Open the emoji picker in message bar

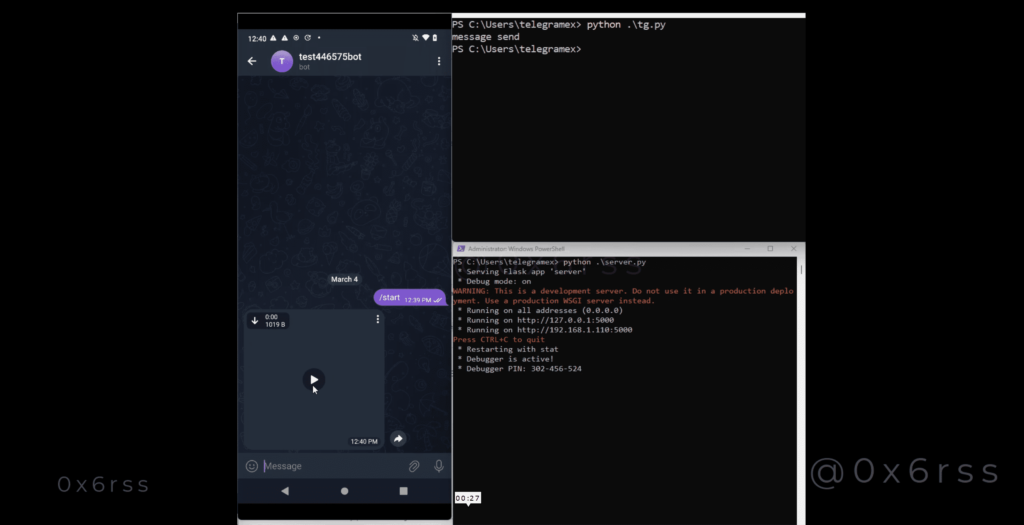click(x=251, y=466)
